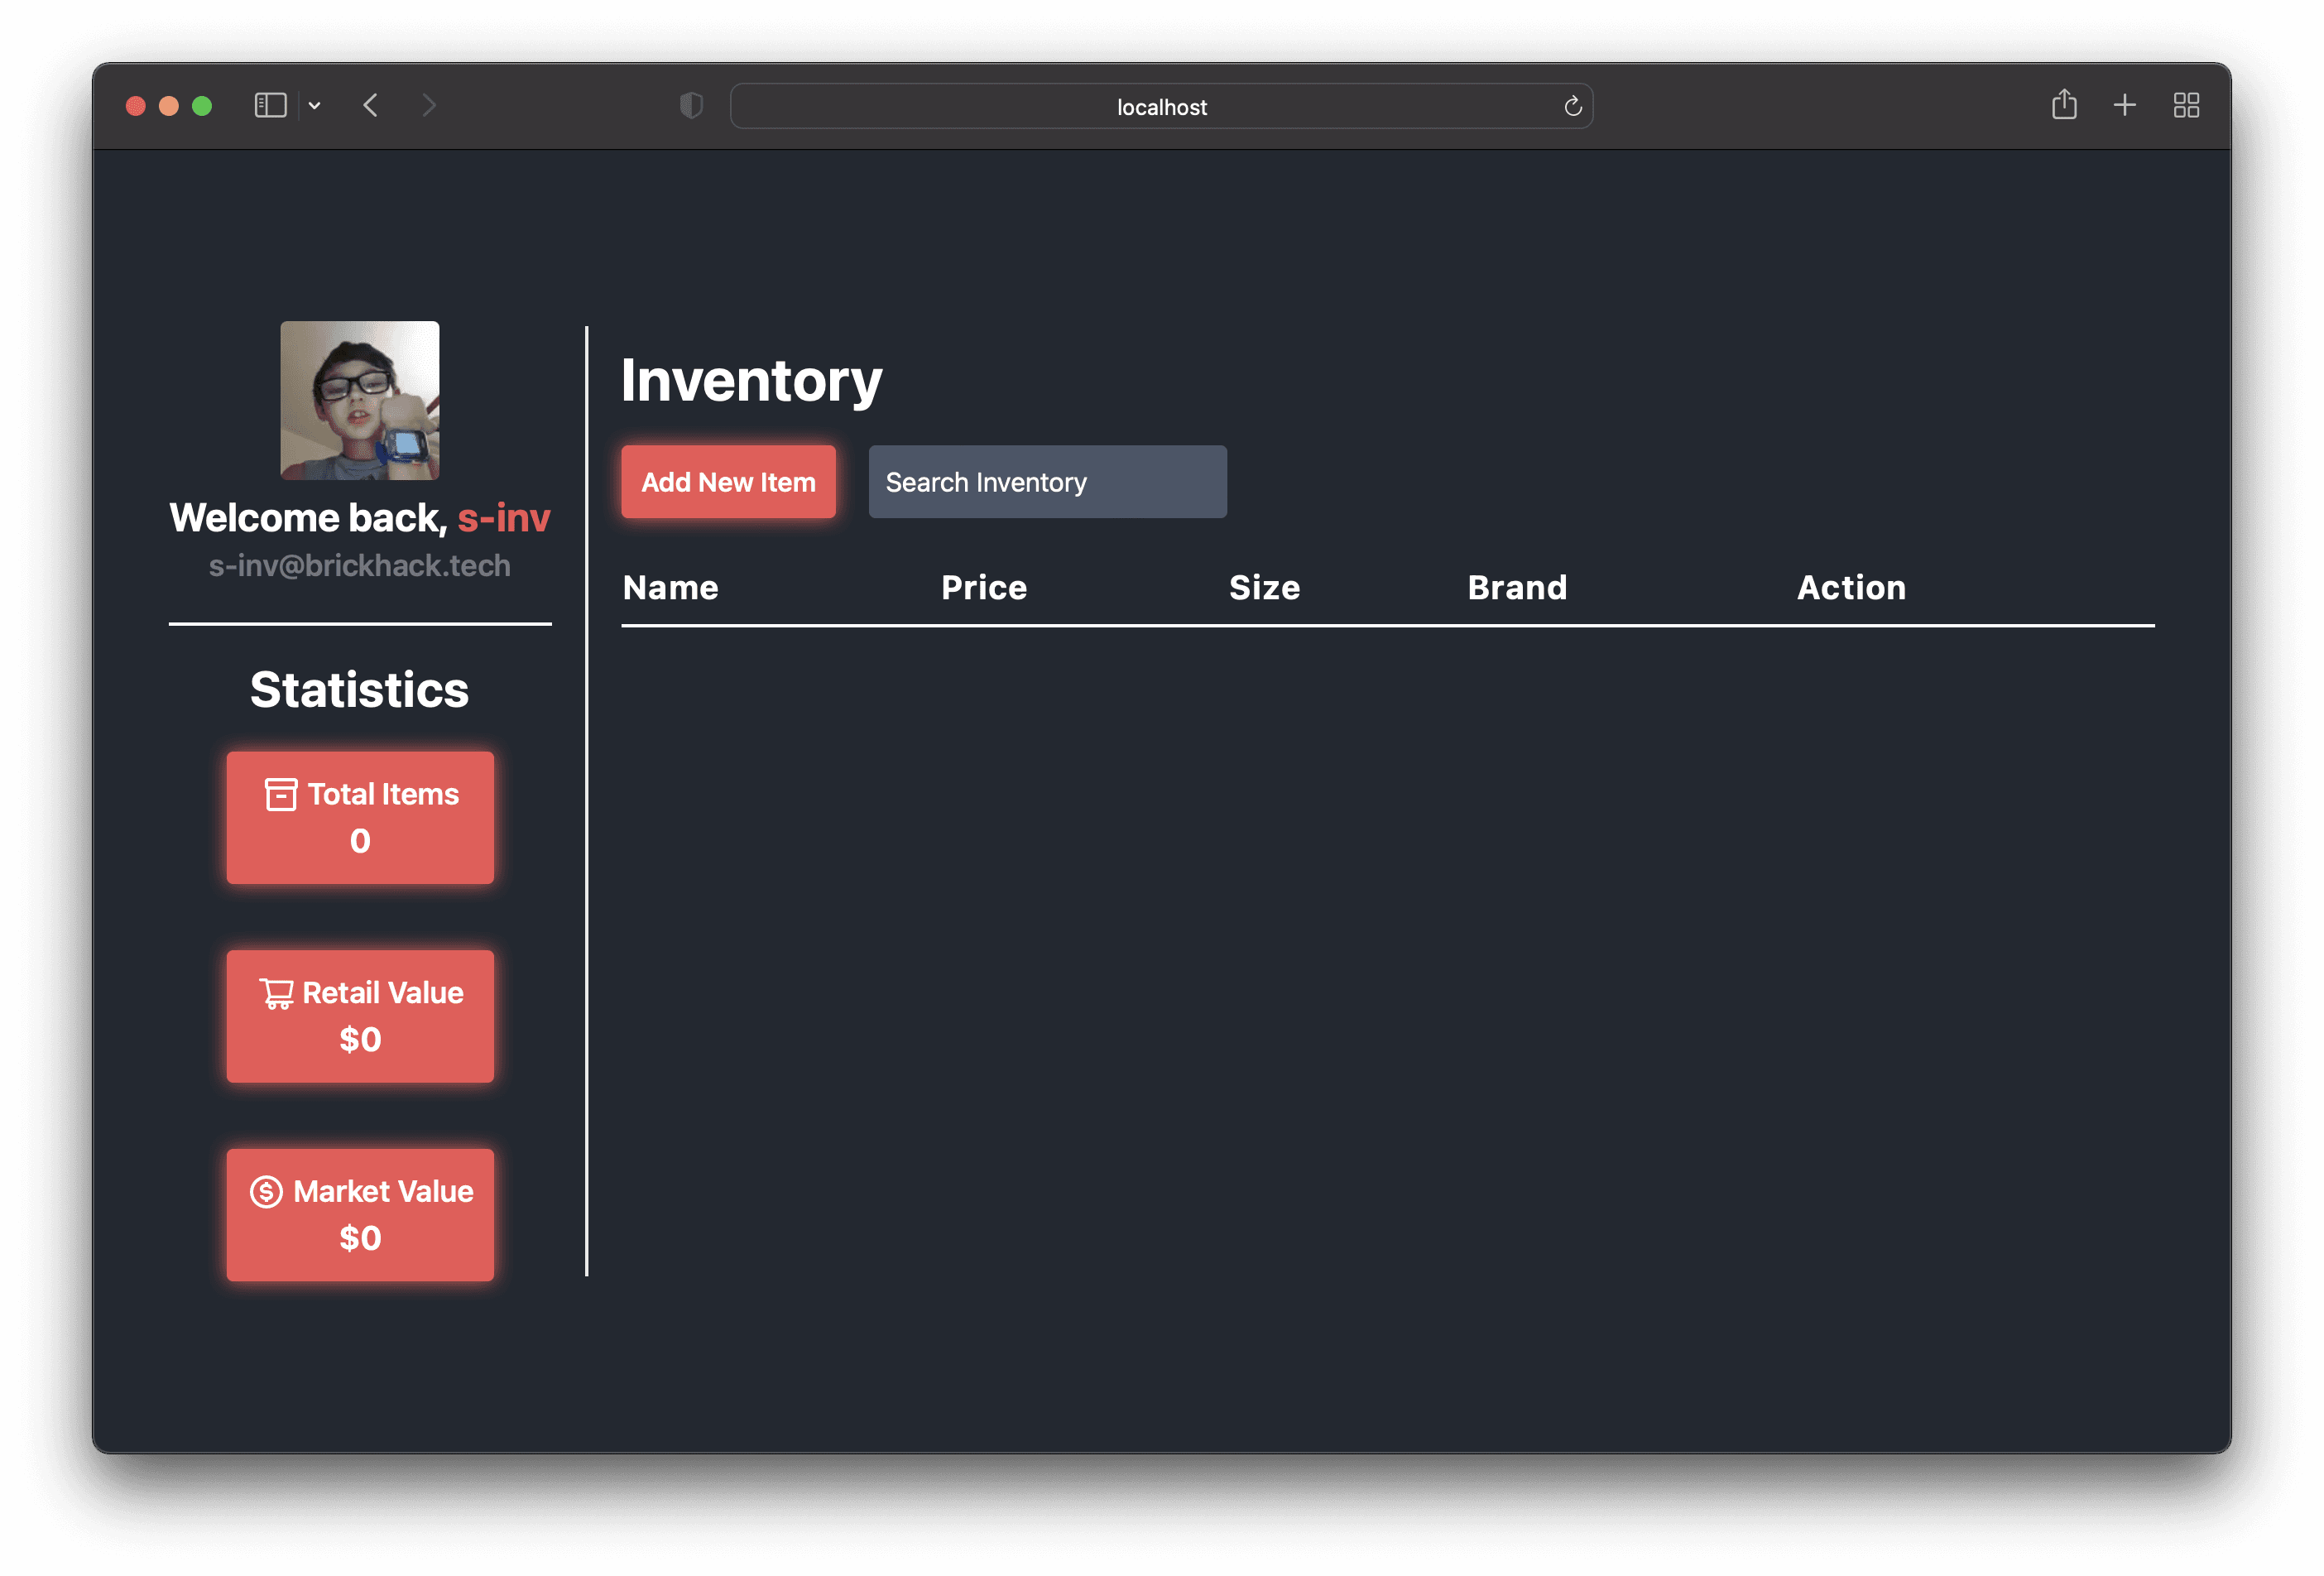Click the forward navigation arrow
This screenshot has height=1576, width=2324.
click(429, 105)
